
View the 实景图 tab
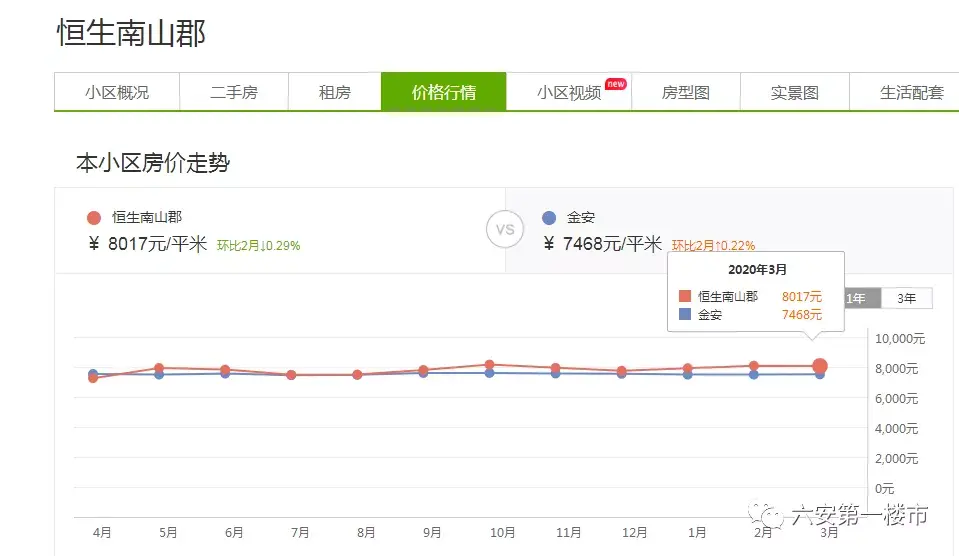tap(795, 93)
